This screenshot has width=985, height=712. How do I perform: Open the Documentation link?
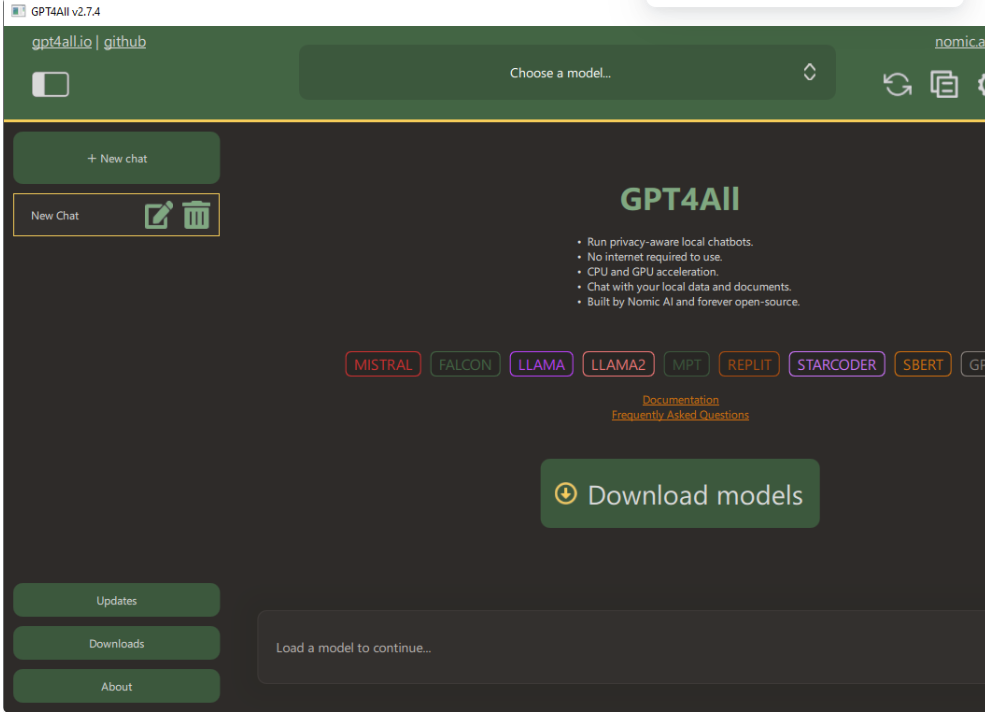pyautogui.click(x=680, y=400)
